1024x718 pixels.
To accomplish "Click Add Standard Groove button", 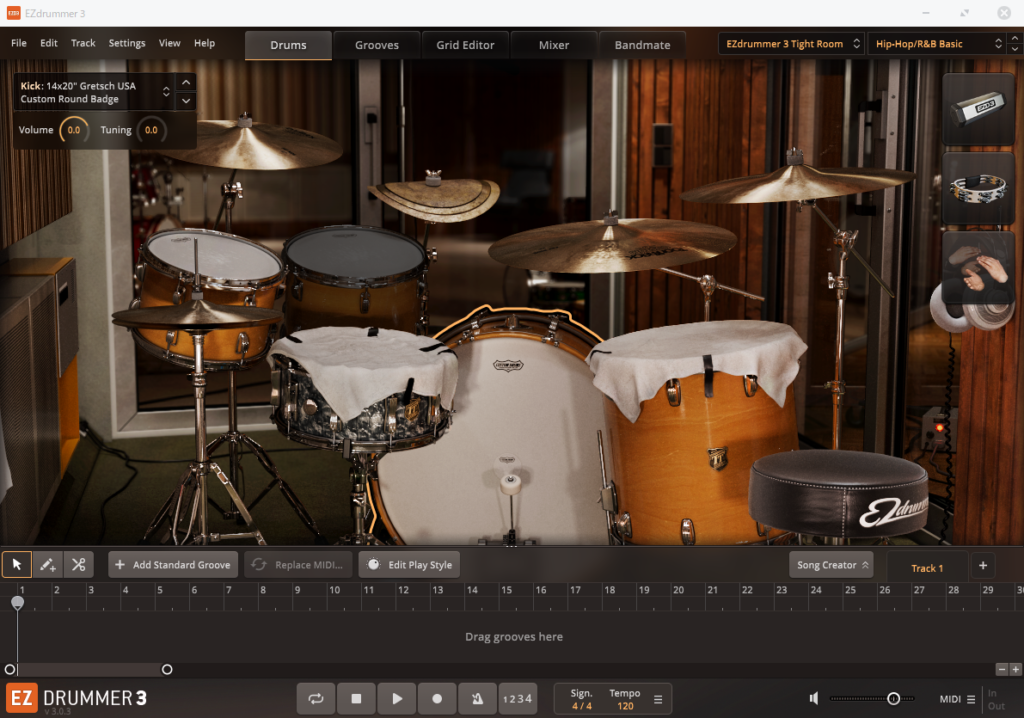I will point(173,565).
